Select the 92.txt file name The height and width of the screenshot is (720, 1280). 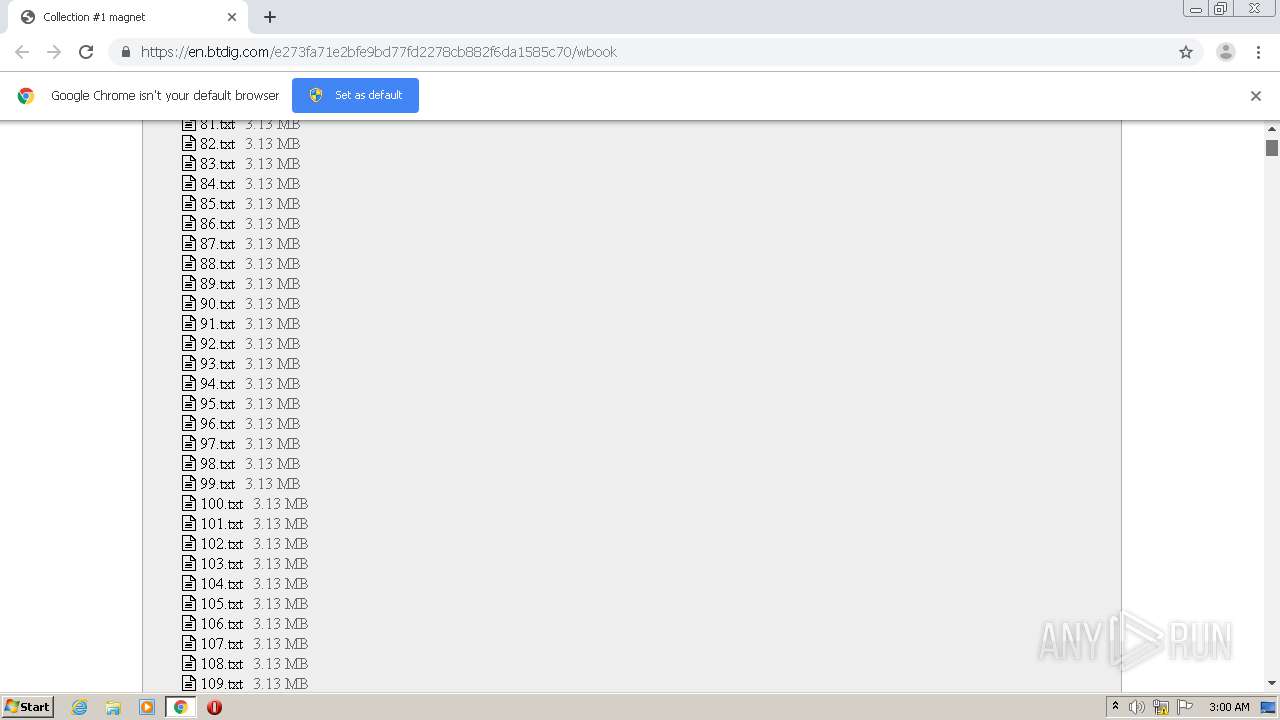click(217, 344)
